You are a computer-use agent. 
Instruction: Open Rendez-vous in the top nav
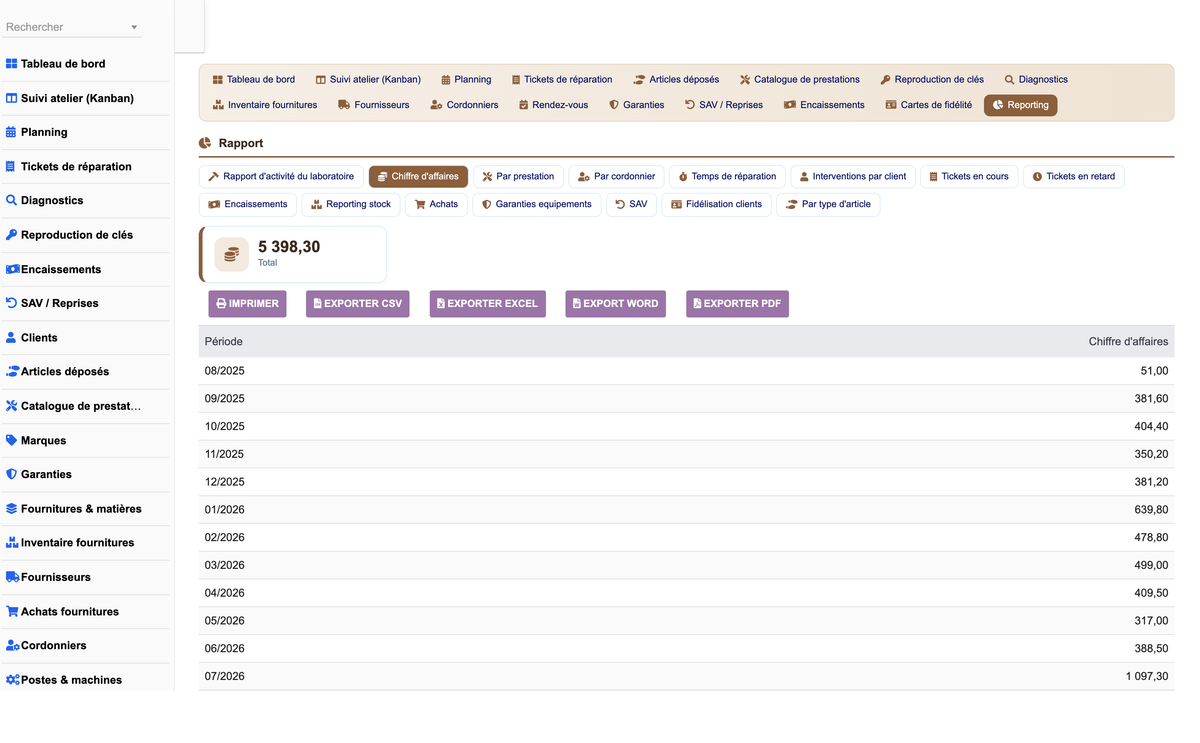click(x=553, y=105)
